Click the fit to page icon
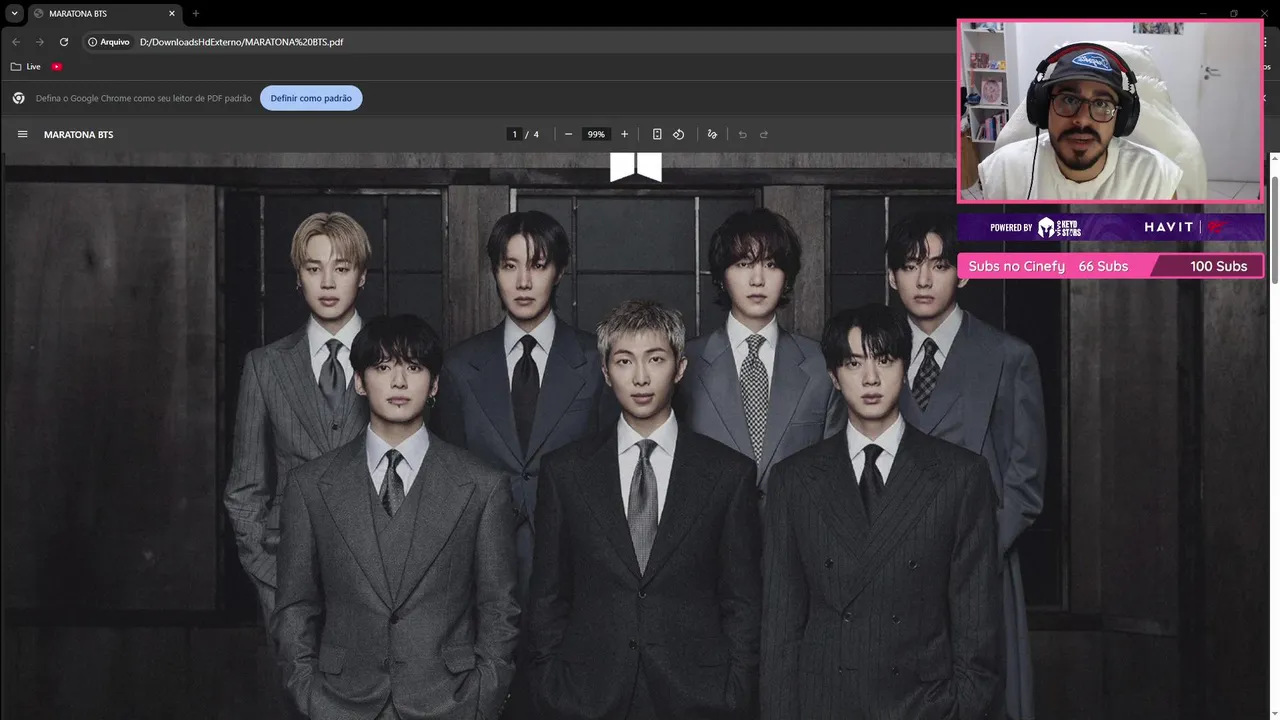1280x720 pixels. click(x=657, y=134)
